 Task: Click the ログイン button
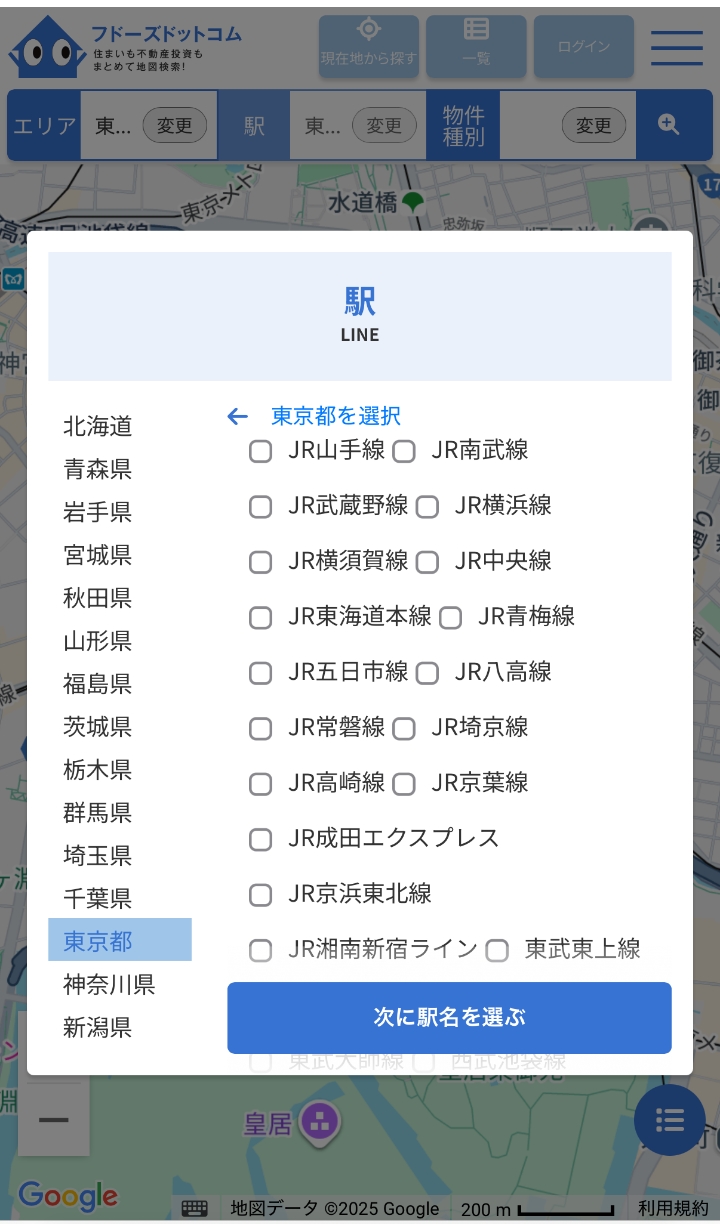(x=584, y=46)
